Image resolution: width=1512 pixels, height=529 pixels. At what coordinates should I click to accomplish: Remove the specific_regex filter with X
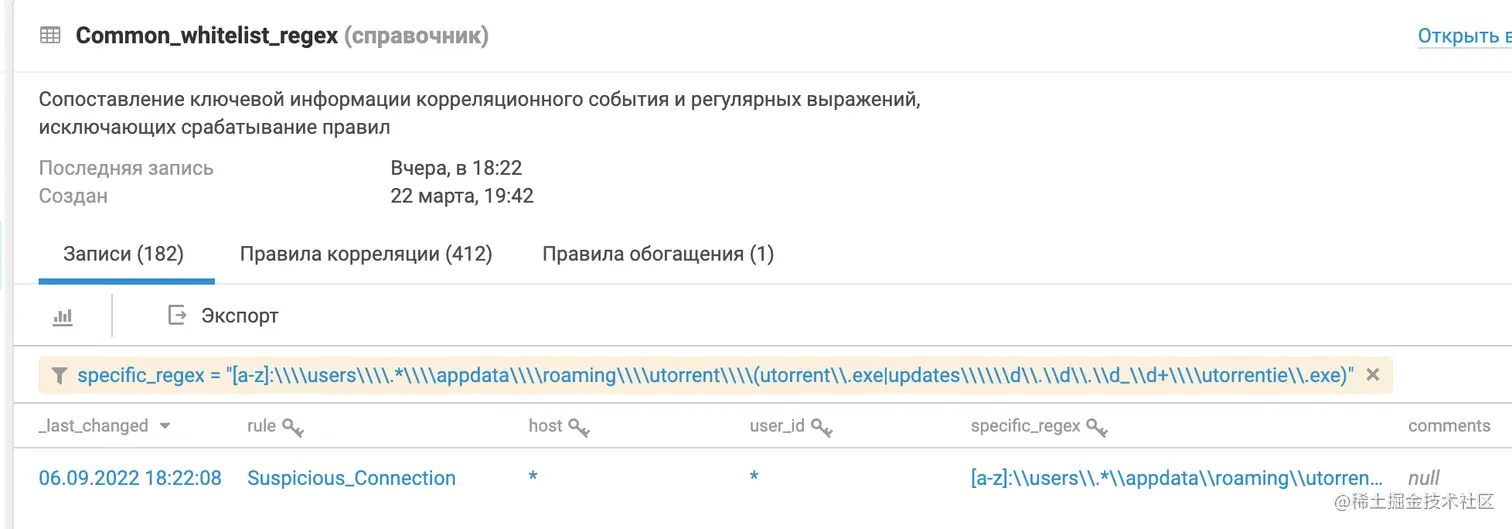(1373, 375)
